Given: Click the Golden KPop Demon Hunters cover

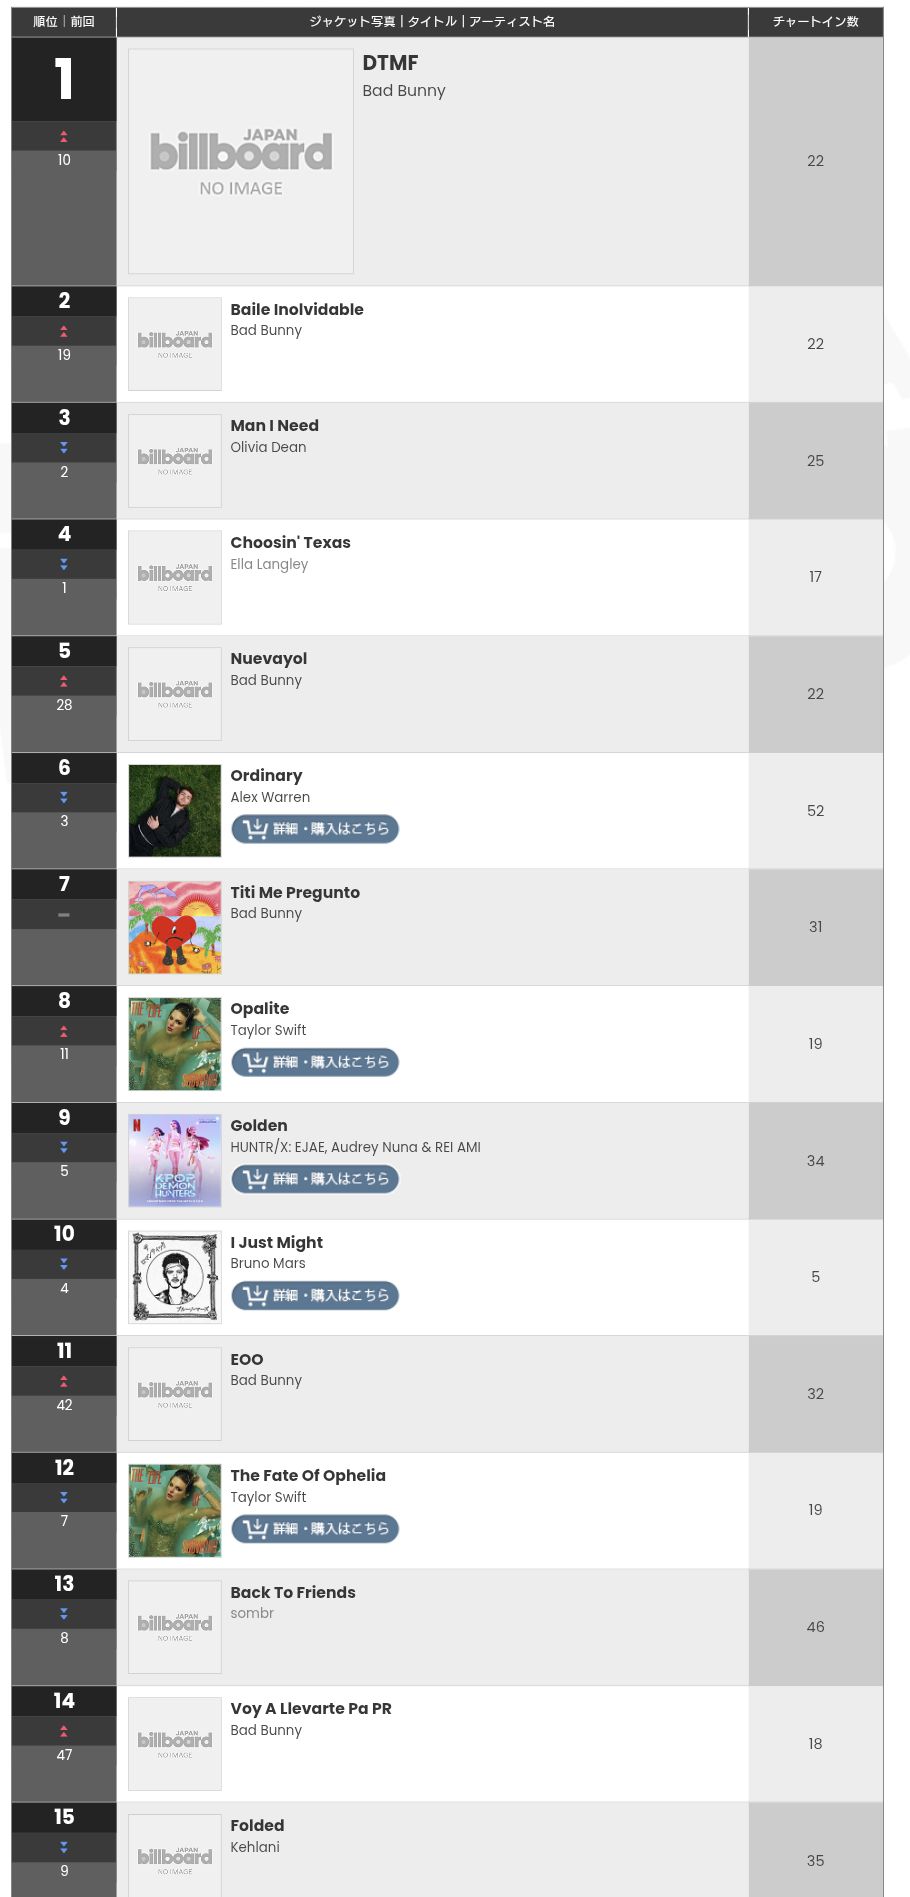Looking at the screenshot, I should point(175,1161).
